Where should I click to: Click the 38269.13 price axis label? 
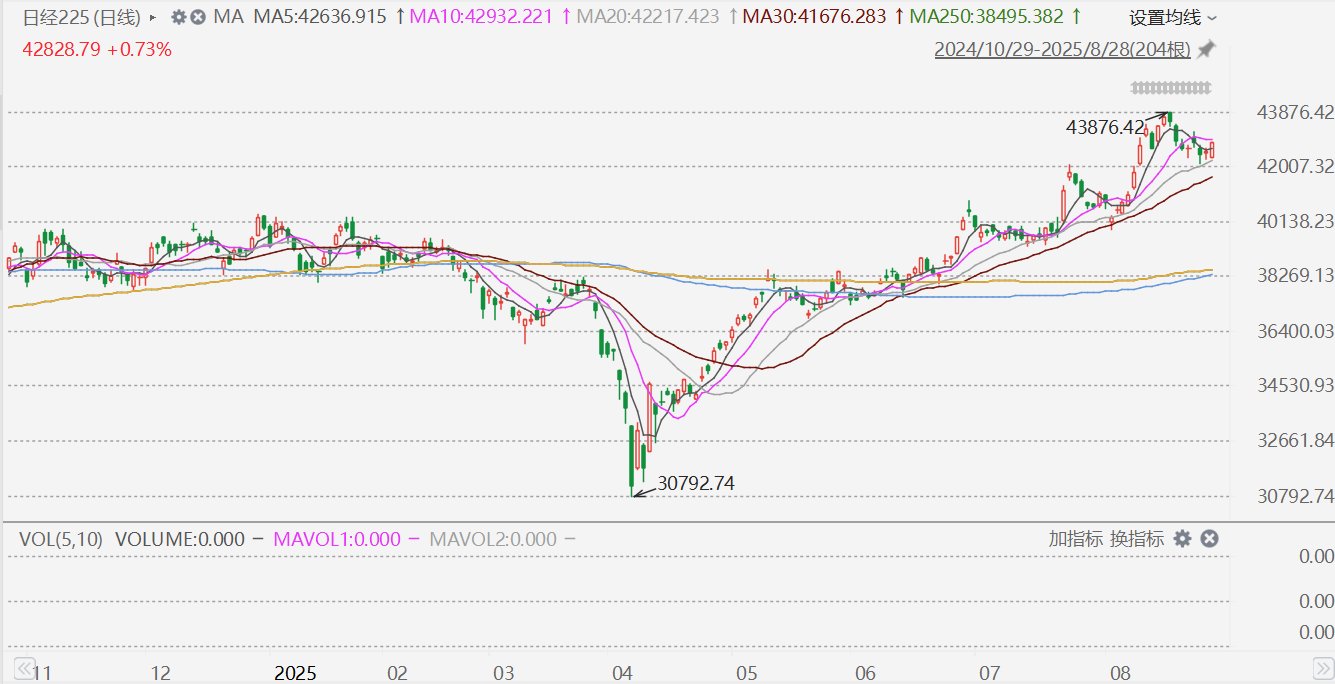tap(1293, 276)
